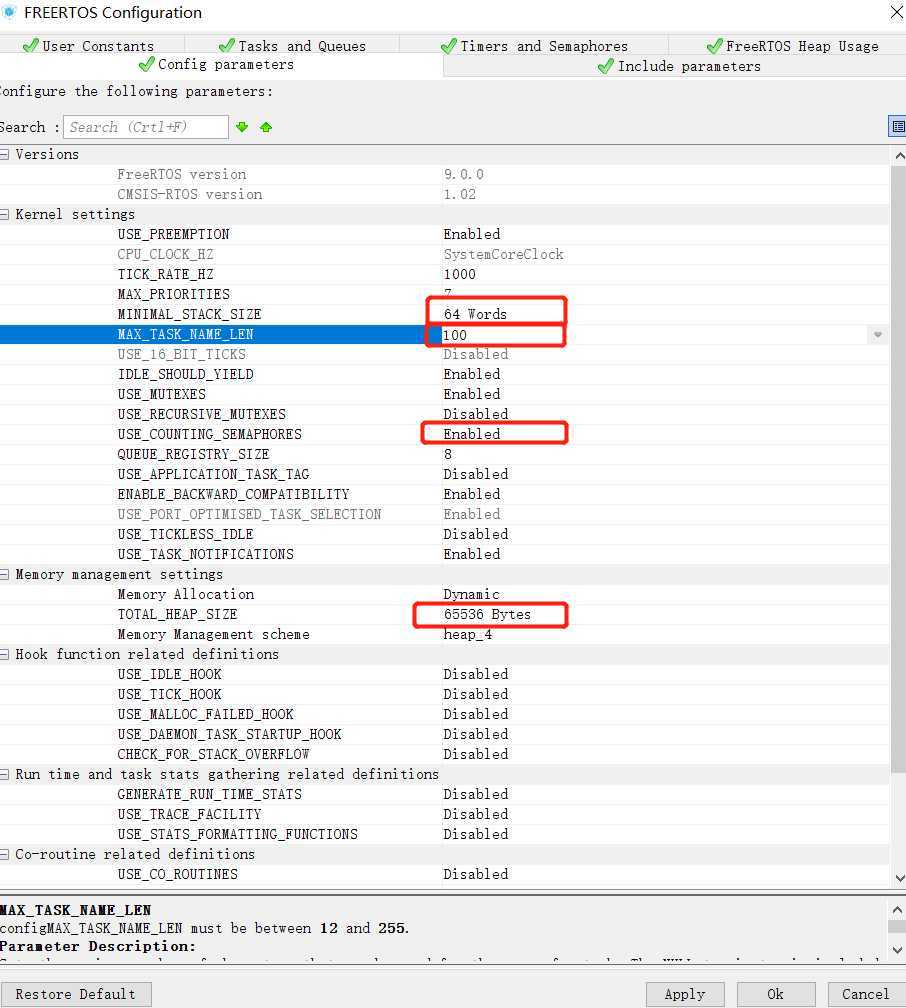906x1008 pixels.
Task: Click the FREERTOS Configuration window icon
Action: [x=8, y=12]
